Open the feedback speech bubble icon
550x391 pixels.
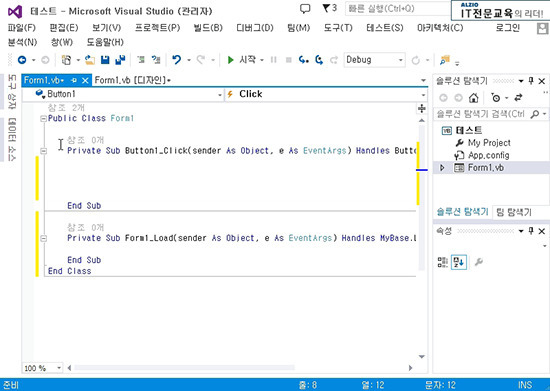[305, 9]
